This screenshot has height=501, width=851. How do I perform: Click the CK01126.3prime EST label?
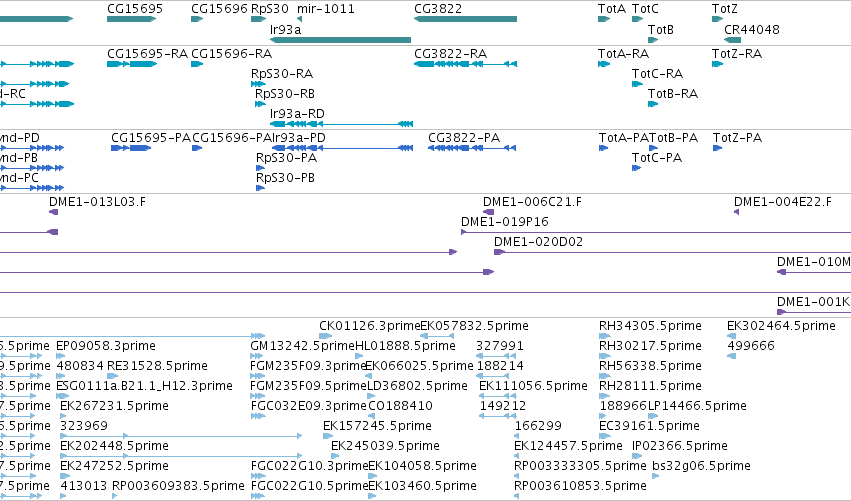pyautogui.click(x=370, y=326)
